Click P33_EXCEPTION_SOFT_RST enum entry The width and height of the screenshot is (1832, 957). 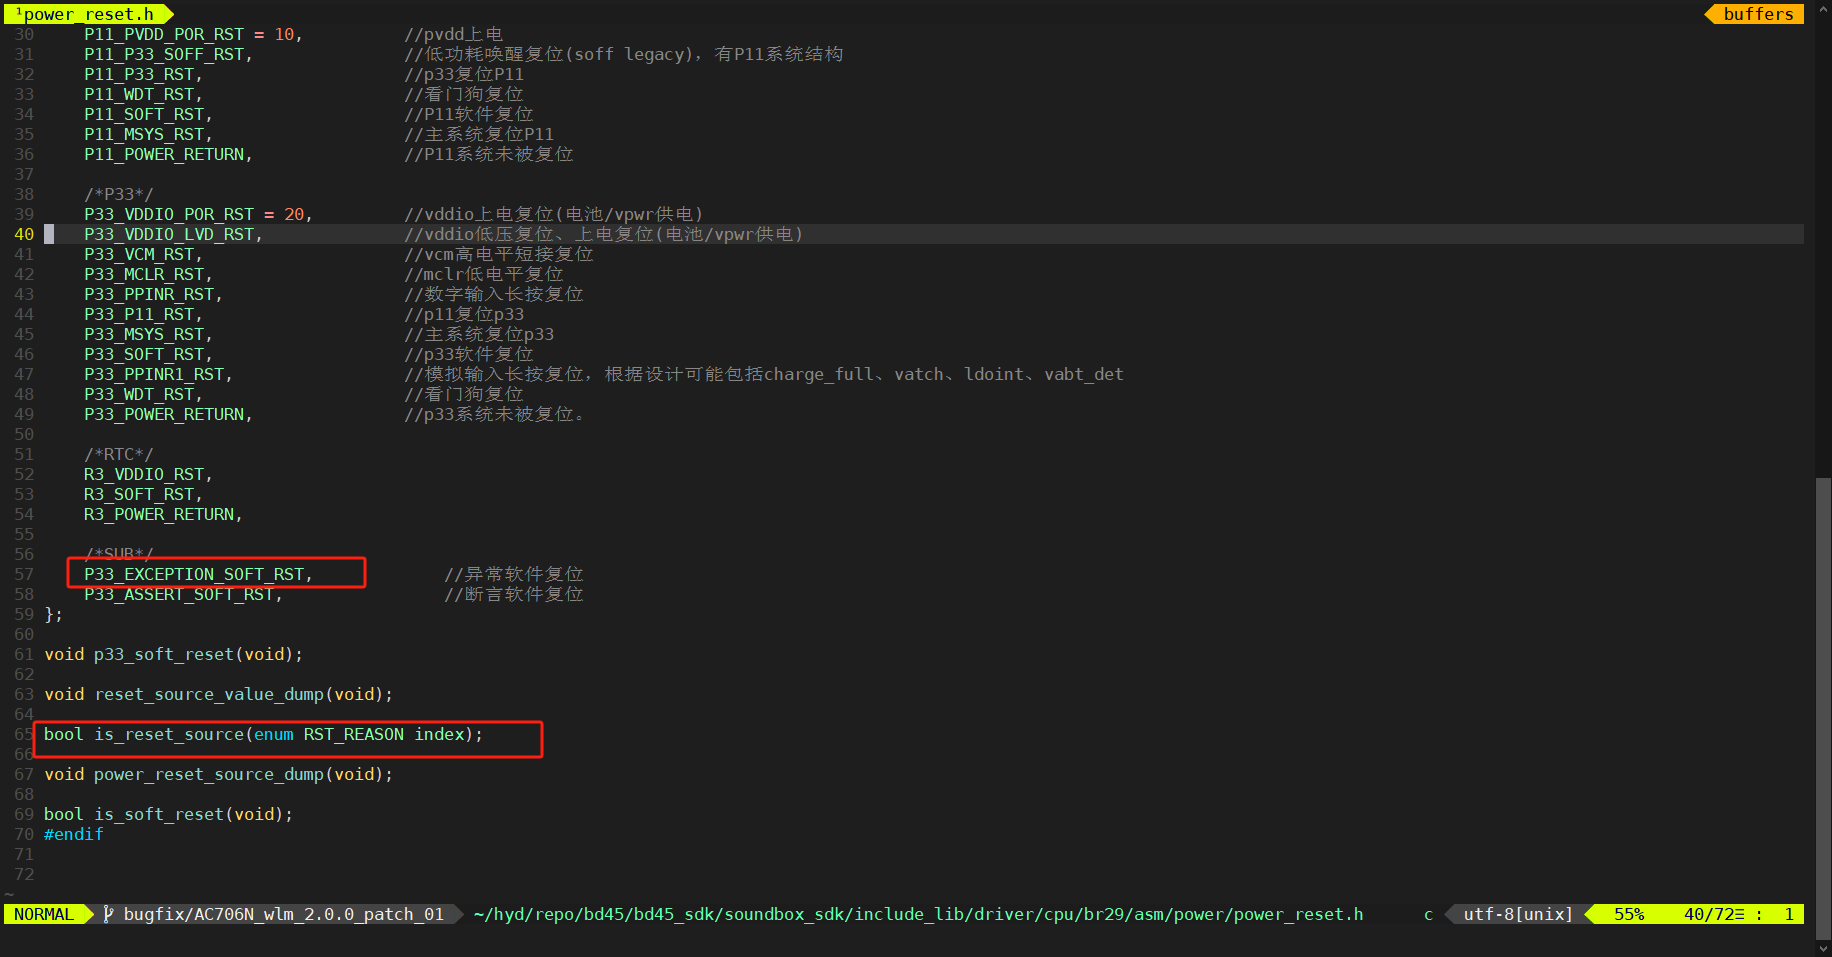point(198,574)
